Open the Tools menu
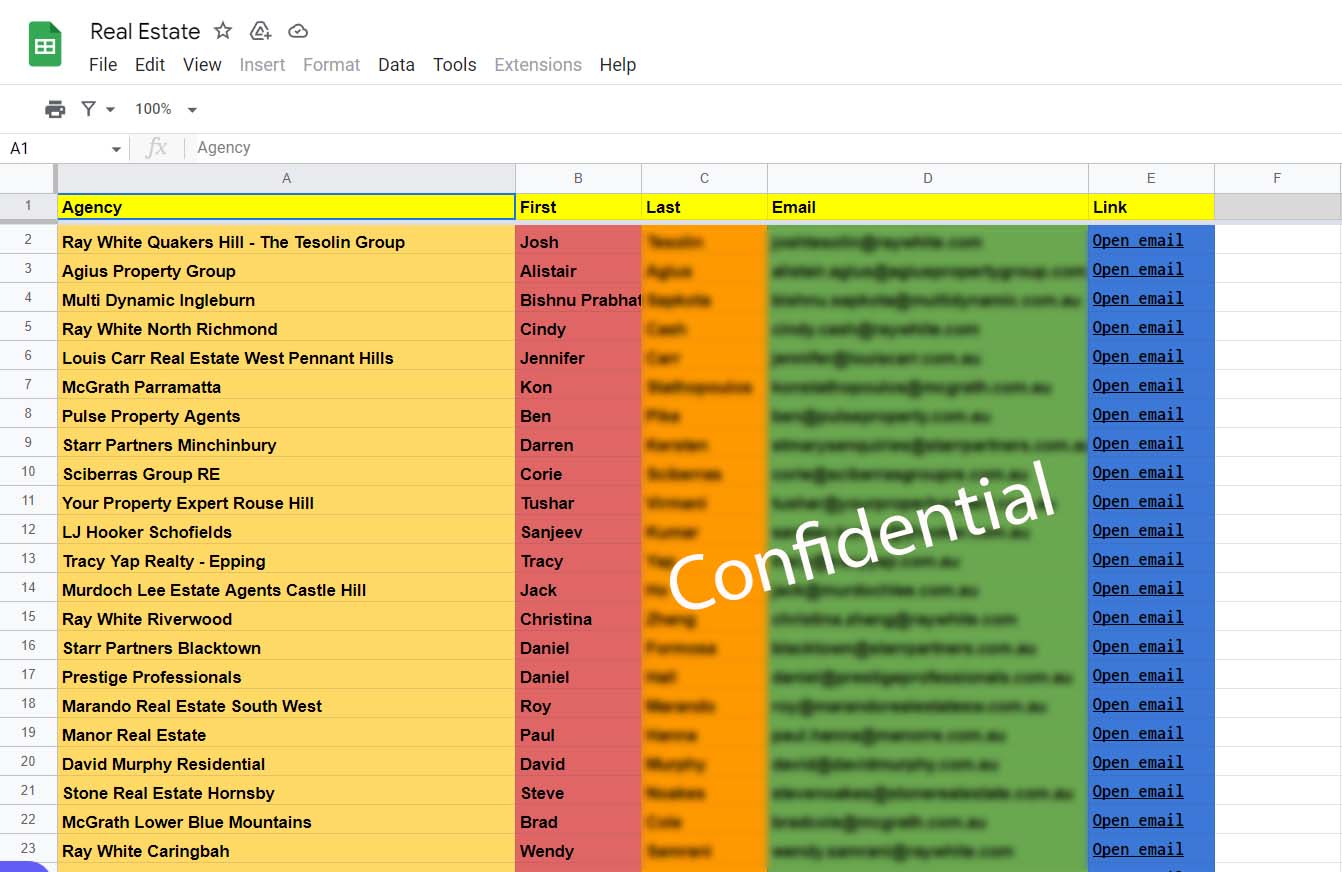The width and height of the screenshot is (1342, 872). click(454, 65)
